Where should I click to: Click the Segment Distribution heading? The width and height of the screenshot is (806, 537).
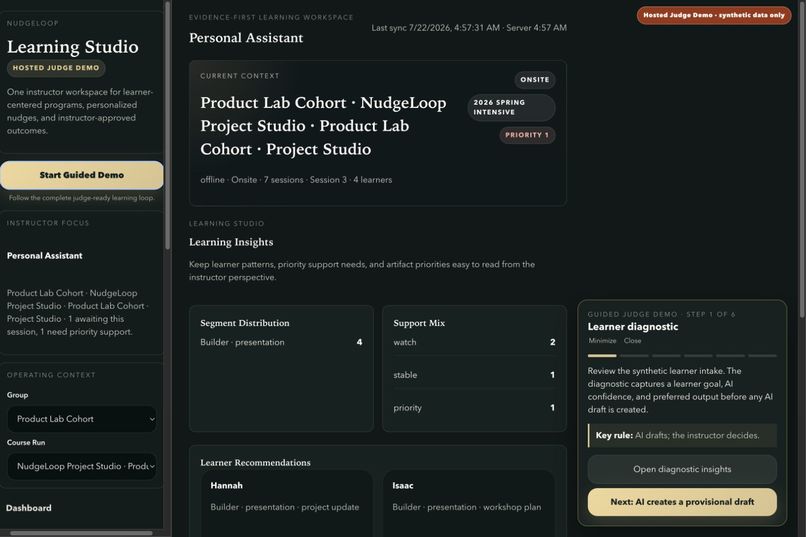[x=245, y=323]
